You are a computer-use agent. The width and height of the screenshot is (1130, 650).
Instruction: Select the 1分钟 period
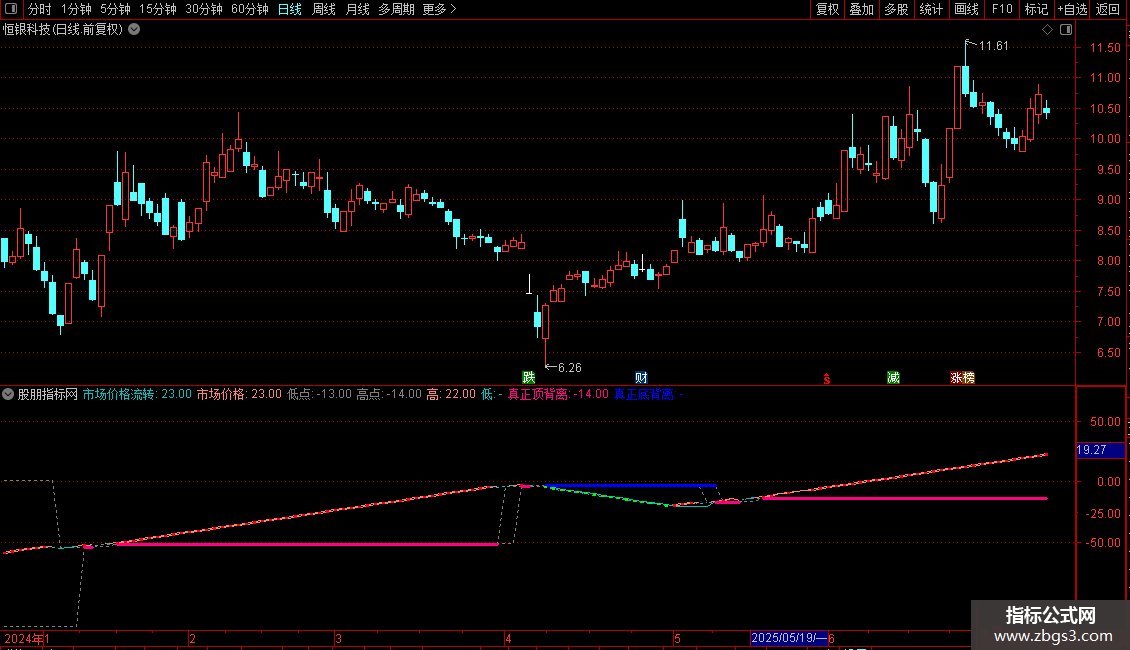76,9
